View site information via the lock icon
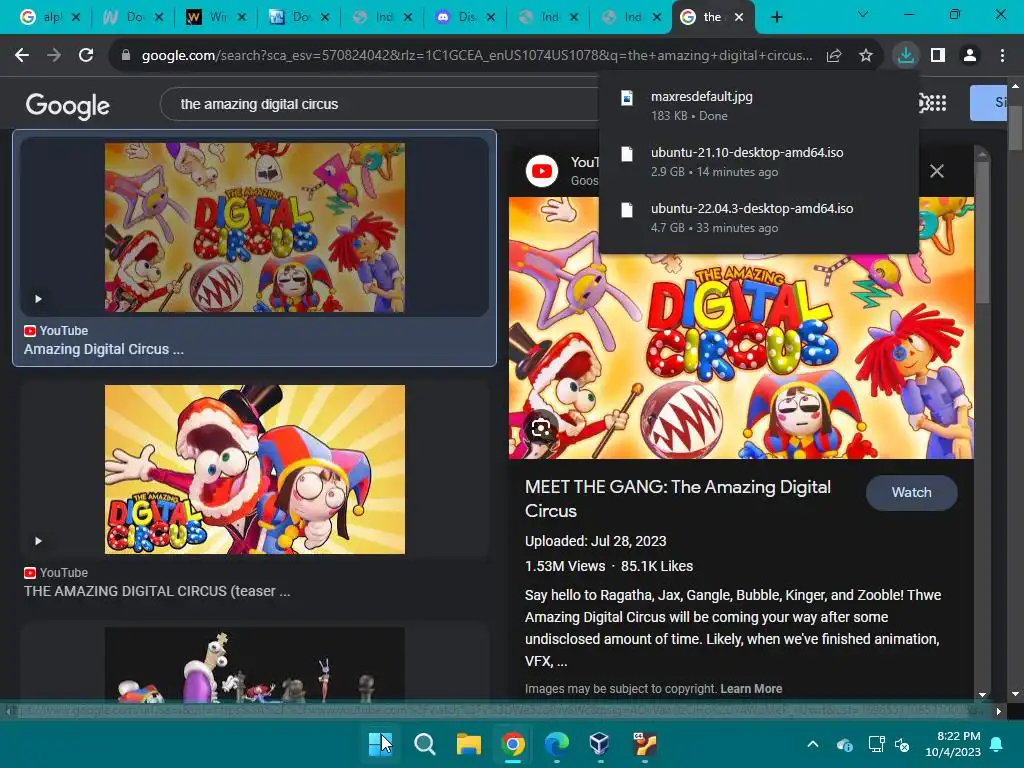The image size is (1024, 768). pos(125,56)
